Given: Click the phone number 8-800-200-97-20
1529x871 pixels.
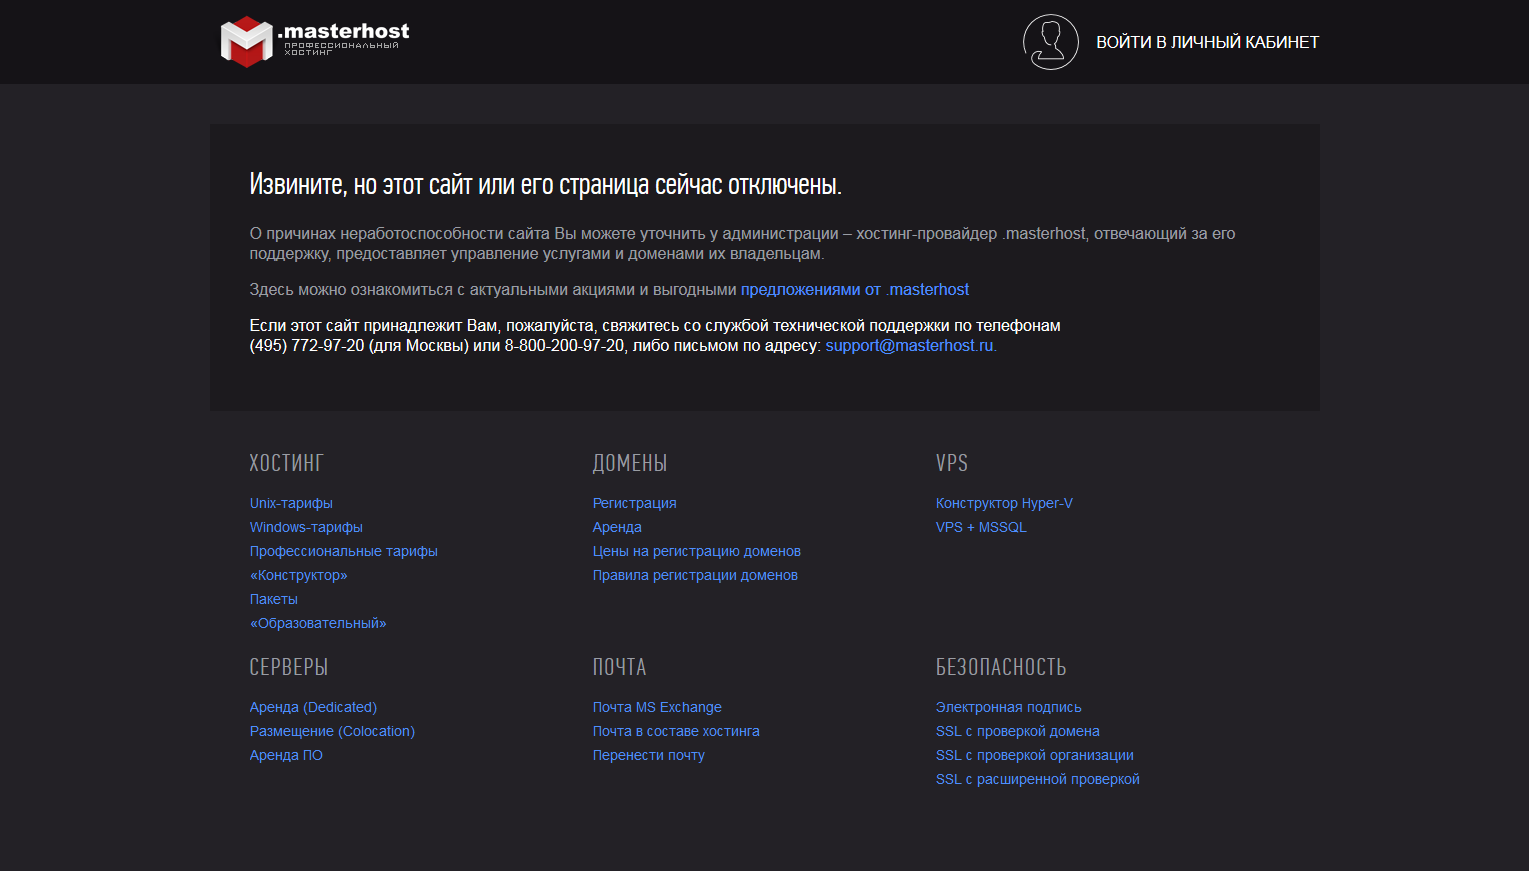Looking at the screenshot, I should [x=564, y=346].
